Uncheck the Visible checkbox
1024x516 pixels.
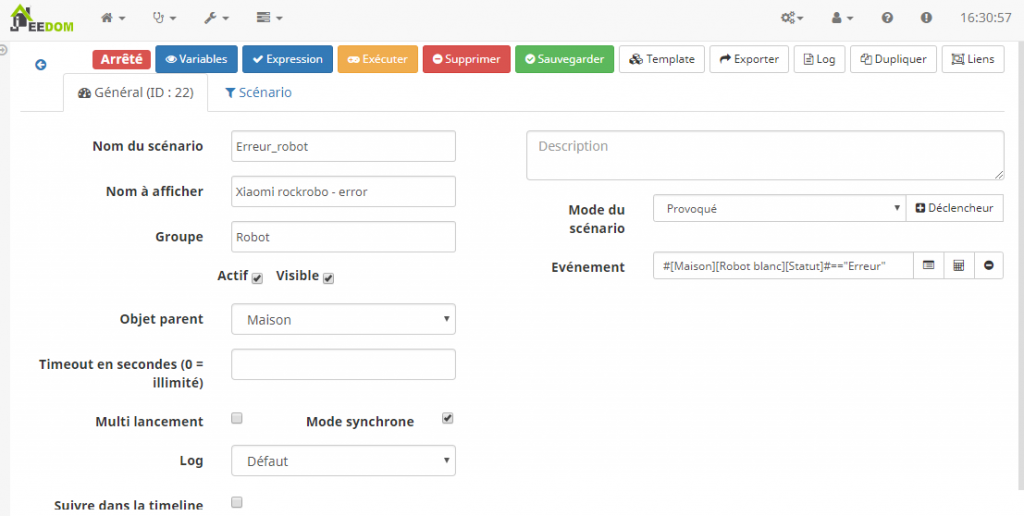[x=328, y=278]
